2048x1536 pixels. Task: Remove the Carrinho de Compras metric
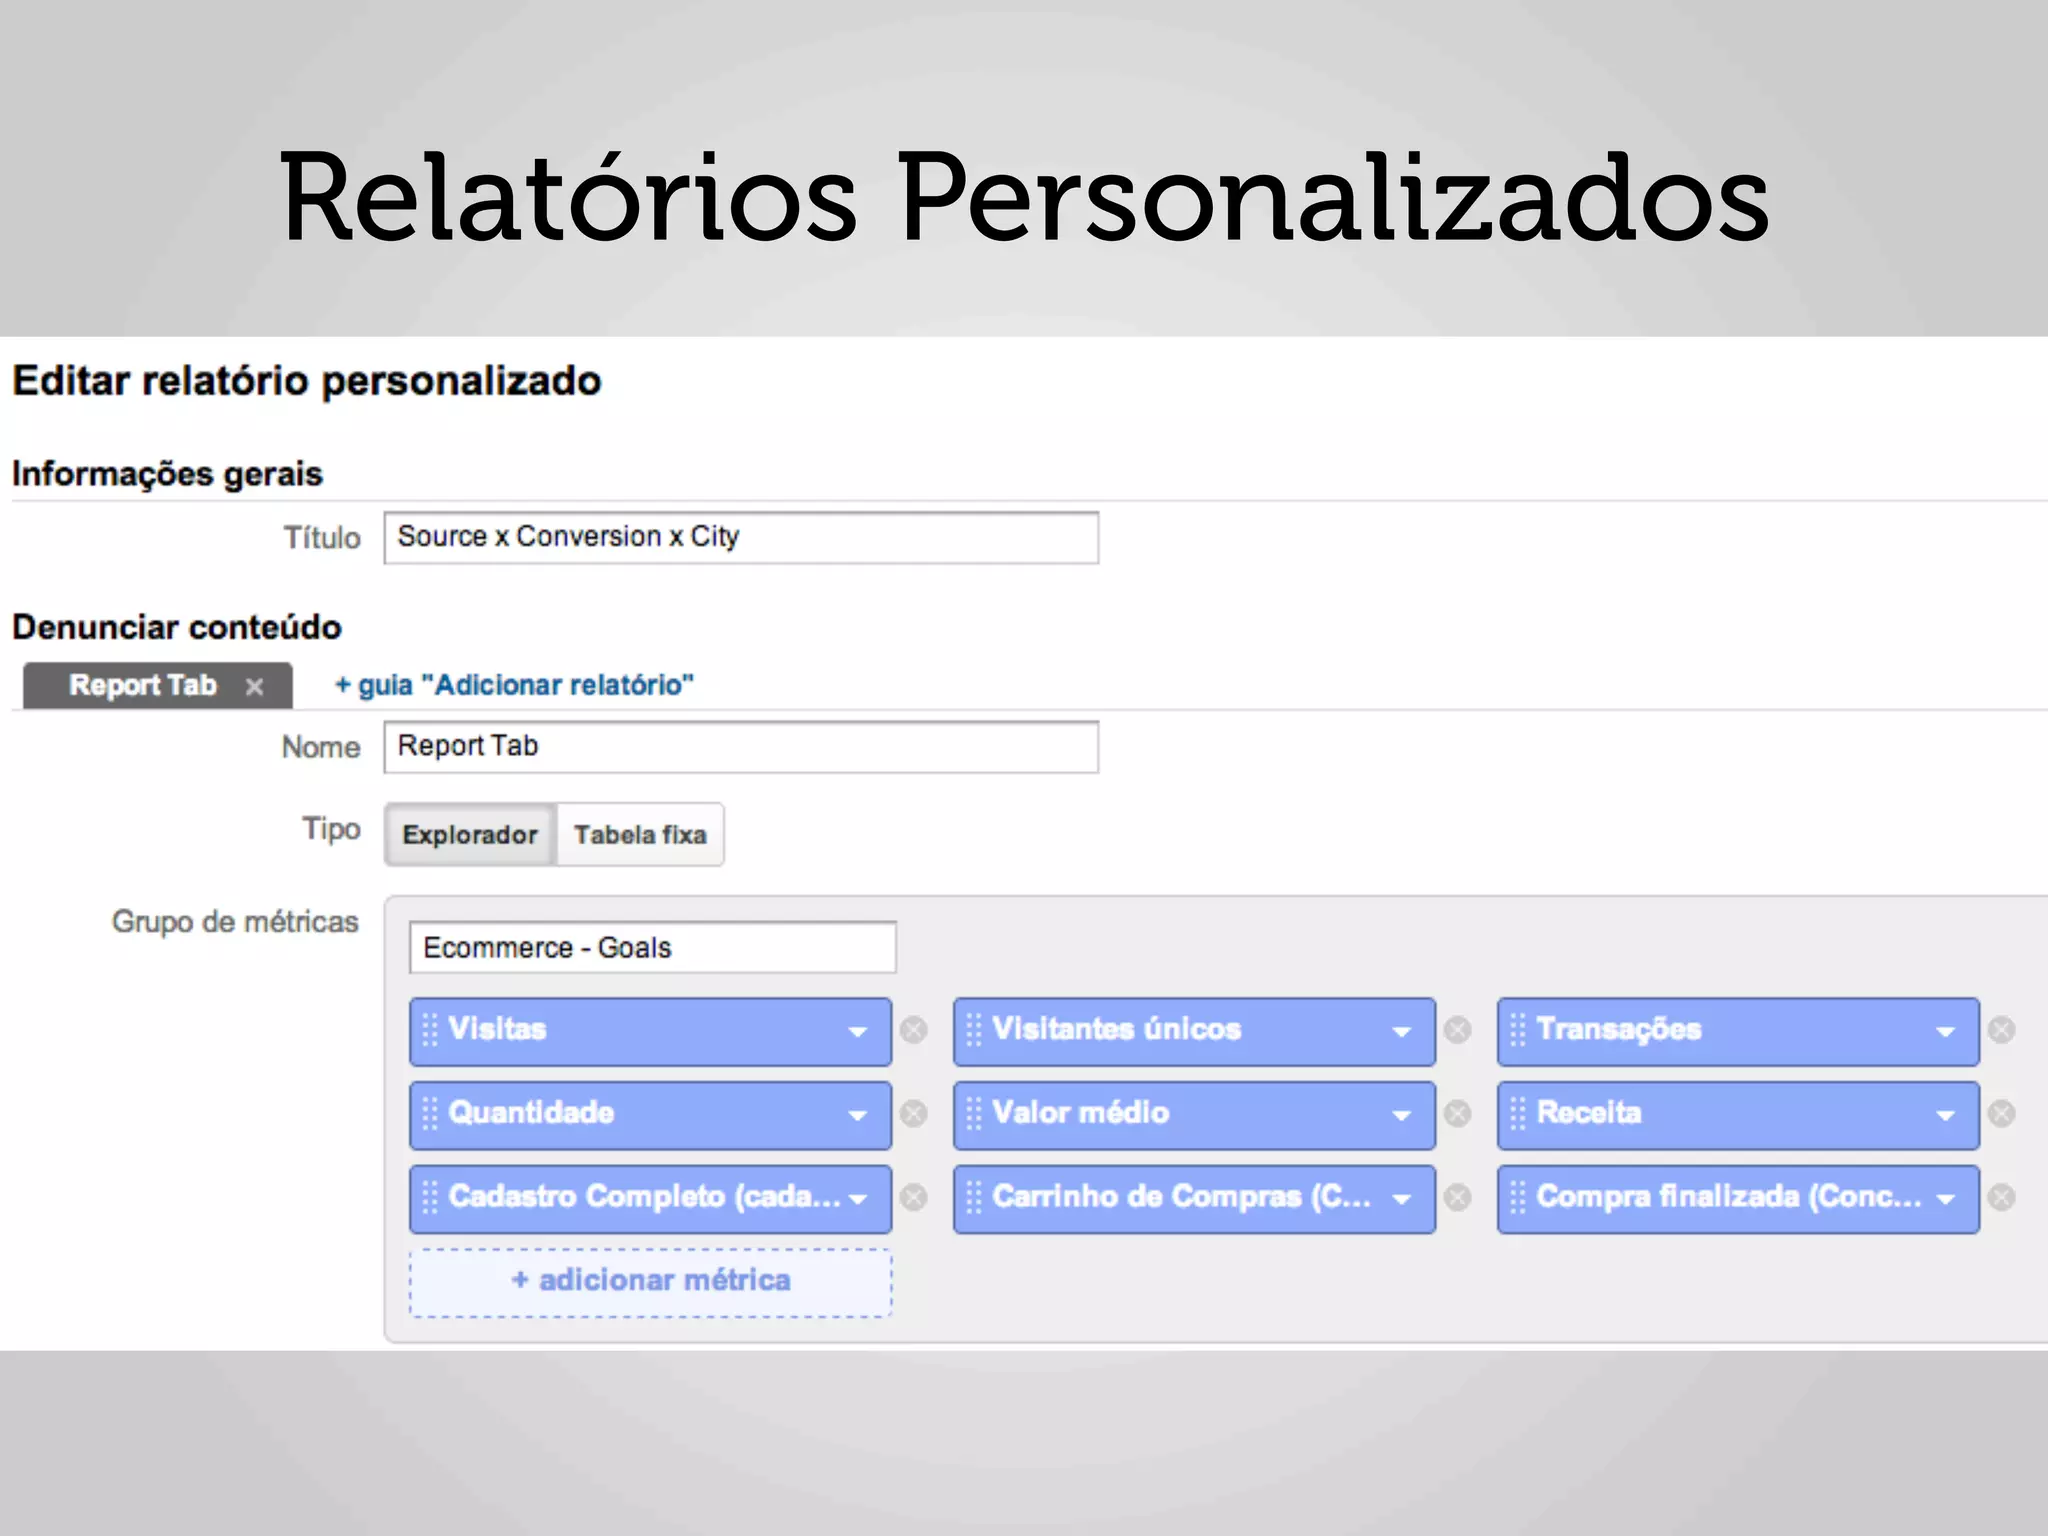(1457, 1197)
